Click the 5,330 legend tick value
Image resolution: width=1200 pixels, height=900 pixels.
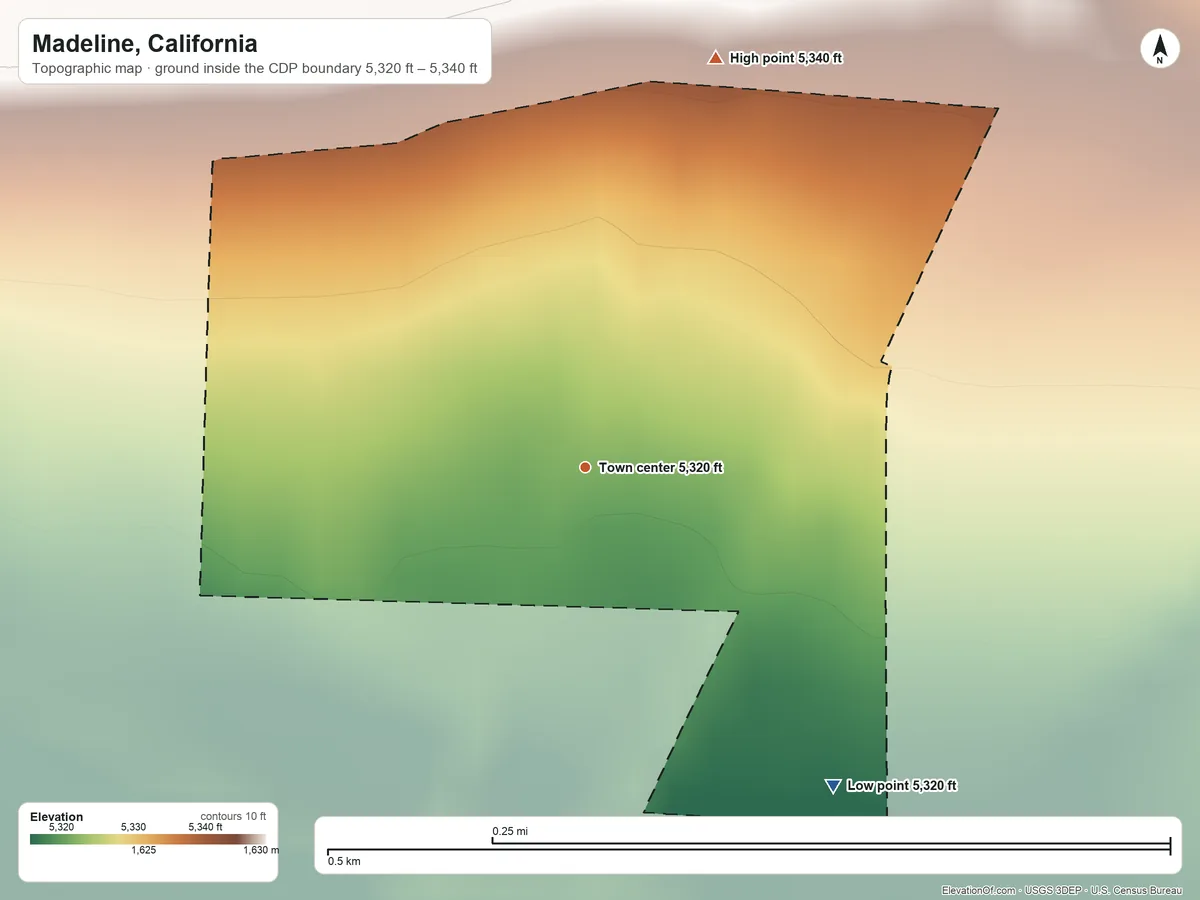click(x=133, y=827)
